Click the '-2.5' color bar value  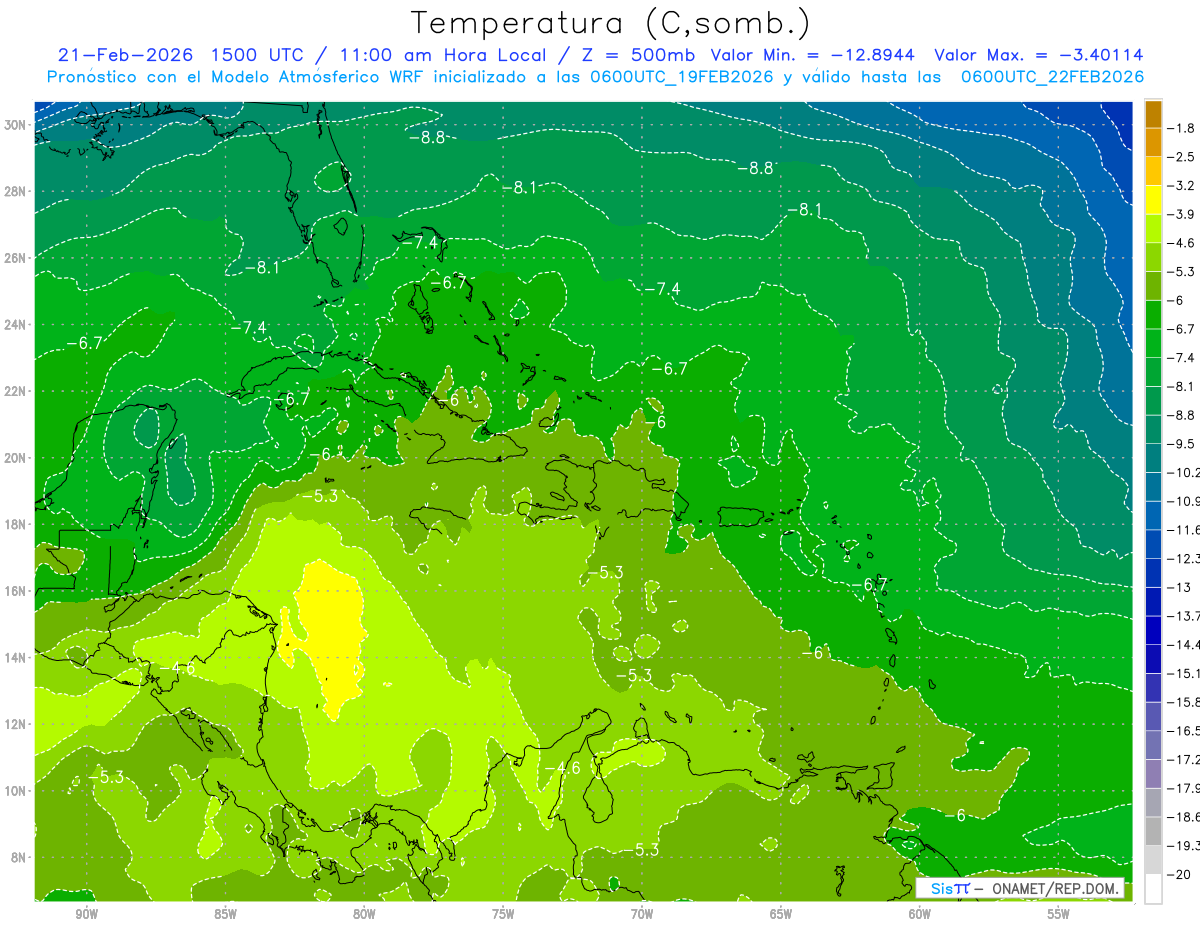[1181, 157]
